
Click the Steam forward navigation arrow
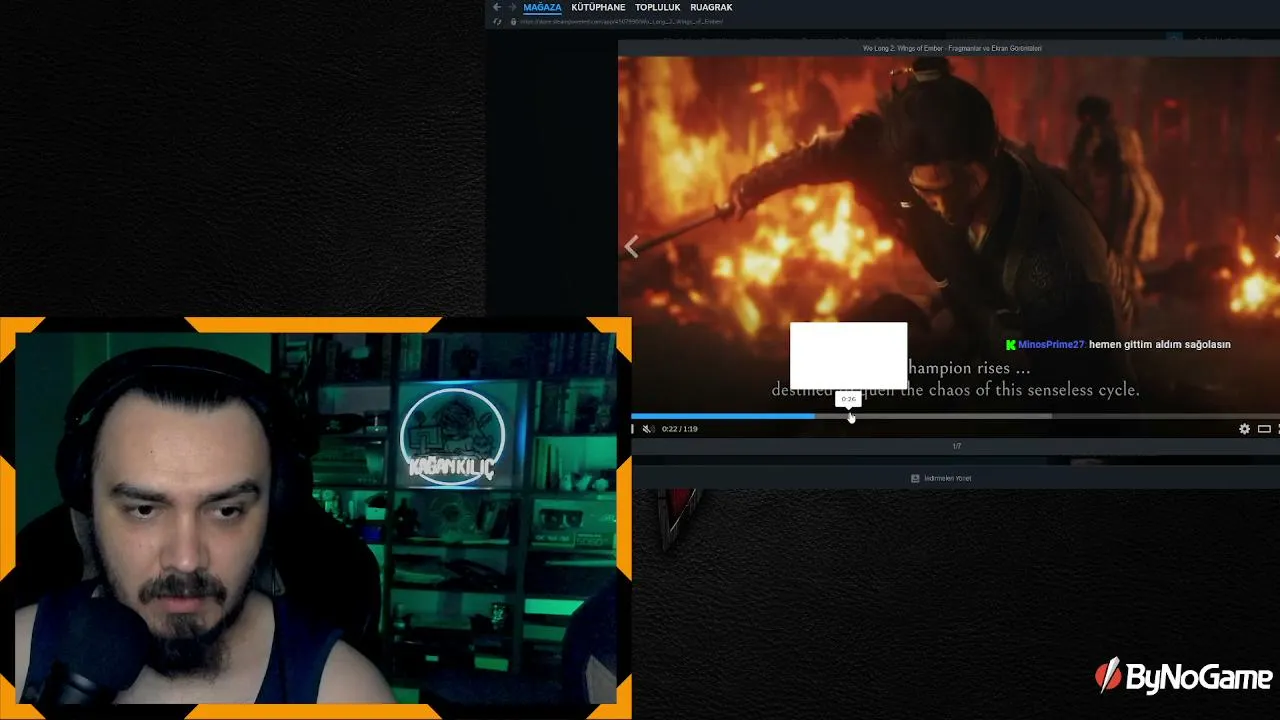pos(512,7)
